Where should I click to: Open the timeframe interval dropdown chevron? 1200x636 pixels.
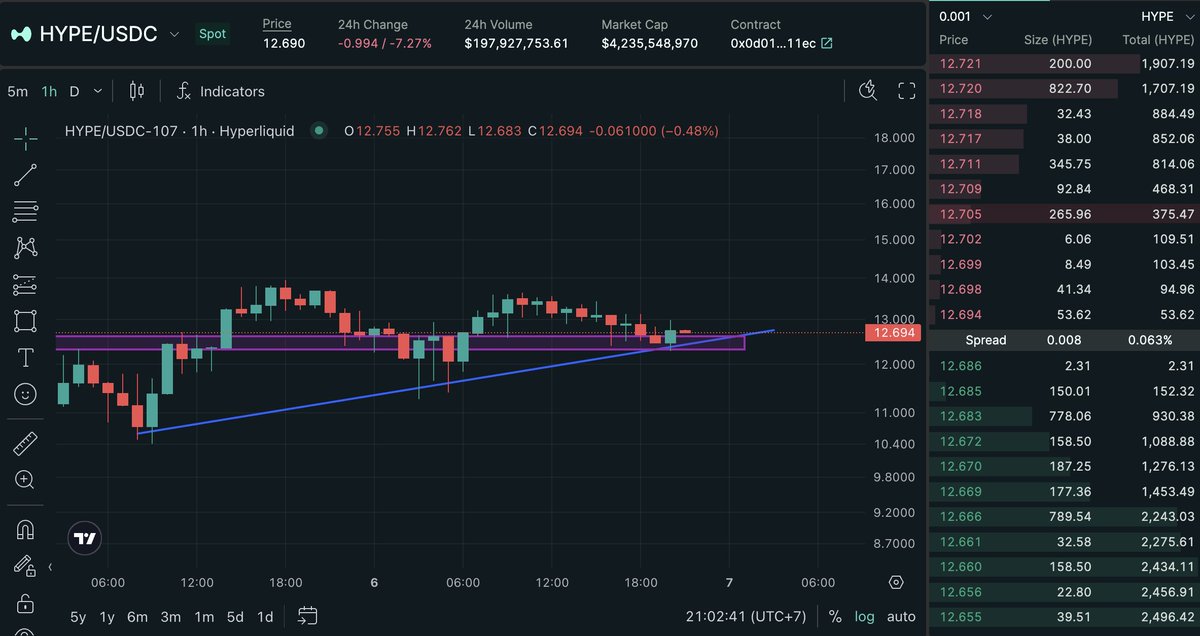[98, 91]
